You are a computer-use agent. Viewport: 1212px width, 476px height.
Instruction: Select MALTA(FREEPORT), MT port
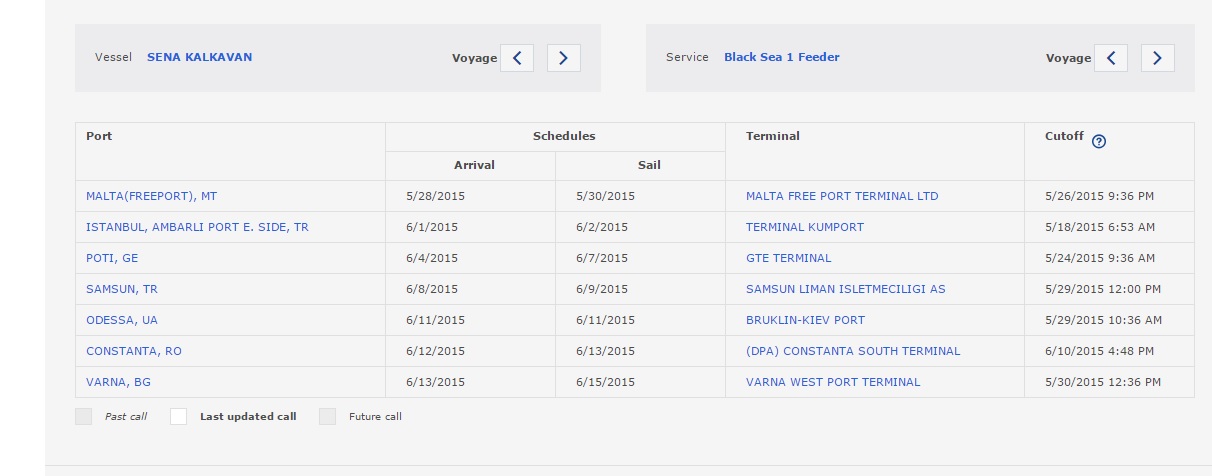click(x=151, y=196)
